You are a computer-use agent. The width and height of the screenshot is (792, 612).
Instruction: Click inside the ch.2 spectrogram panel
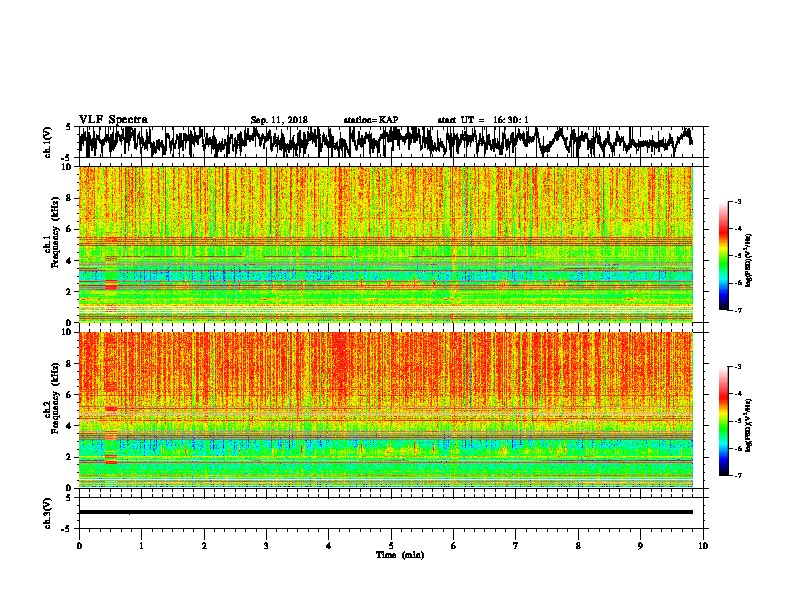point(385,410)
